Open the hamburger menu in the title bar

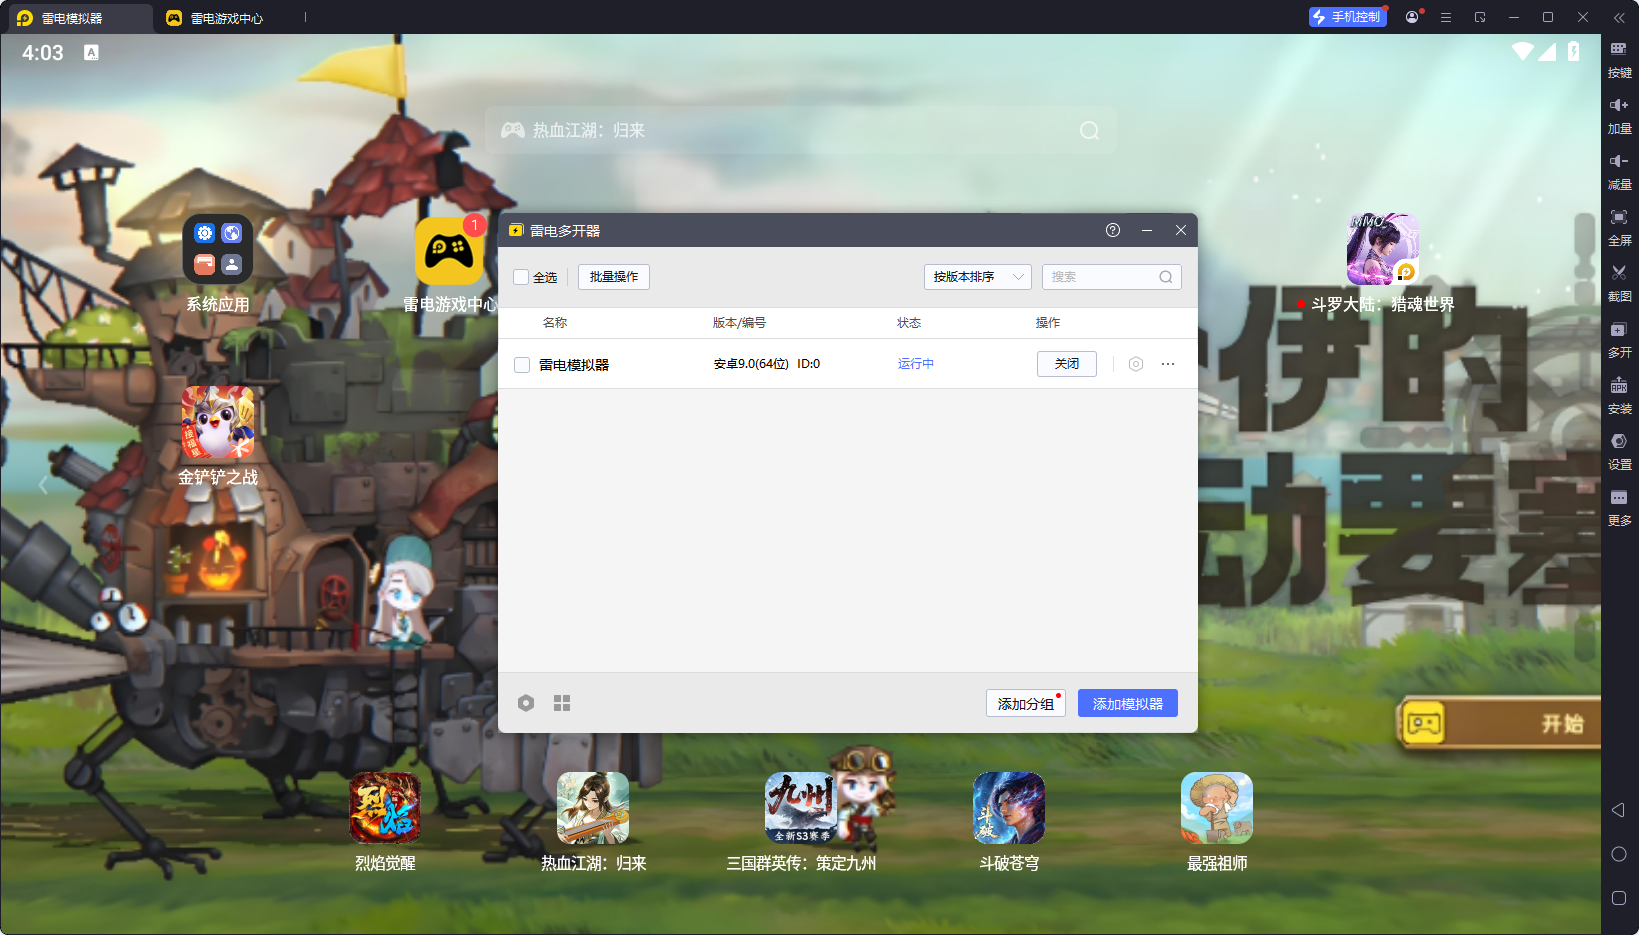[x=1446, y=17]
